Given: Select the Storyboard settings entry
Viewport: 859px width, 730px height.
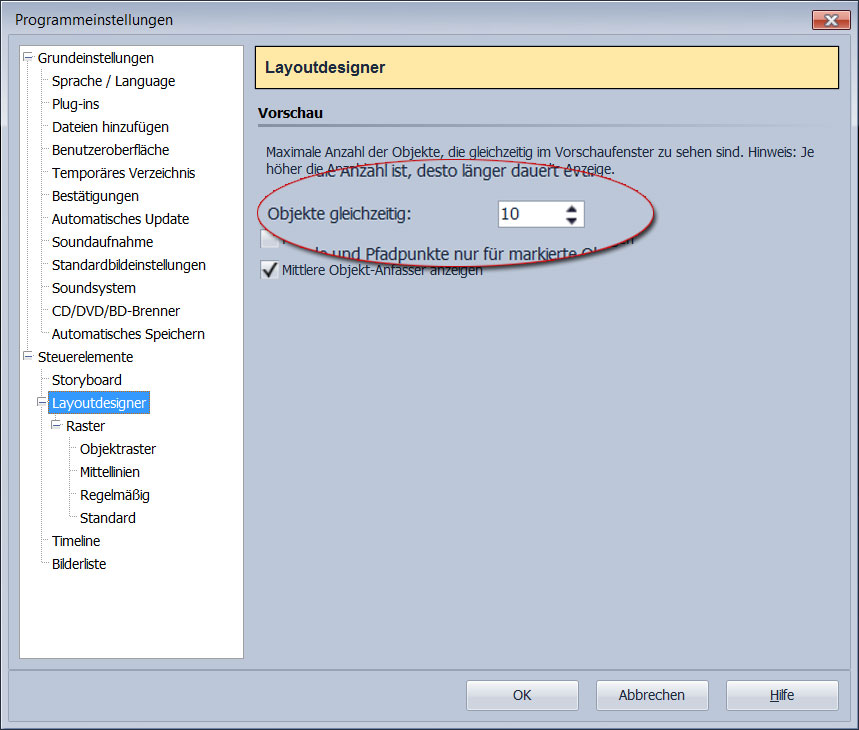Looking at the screenshot, I should coord(86,380).
